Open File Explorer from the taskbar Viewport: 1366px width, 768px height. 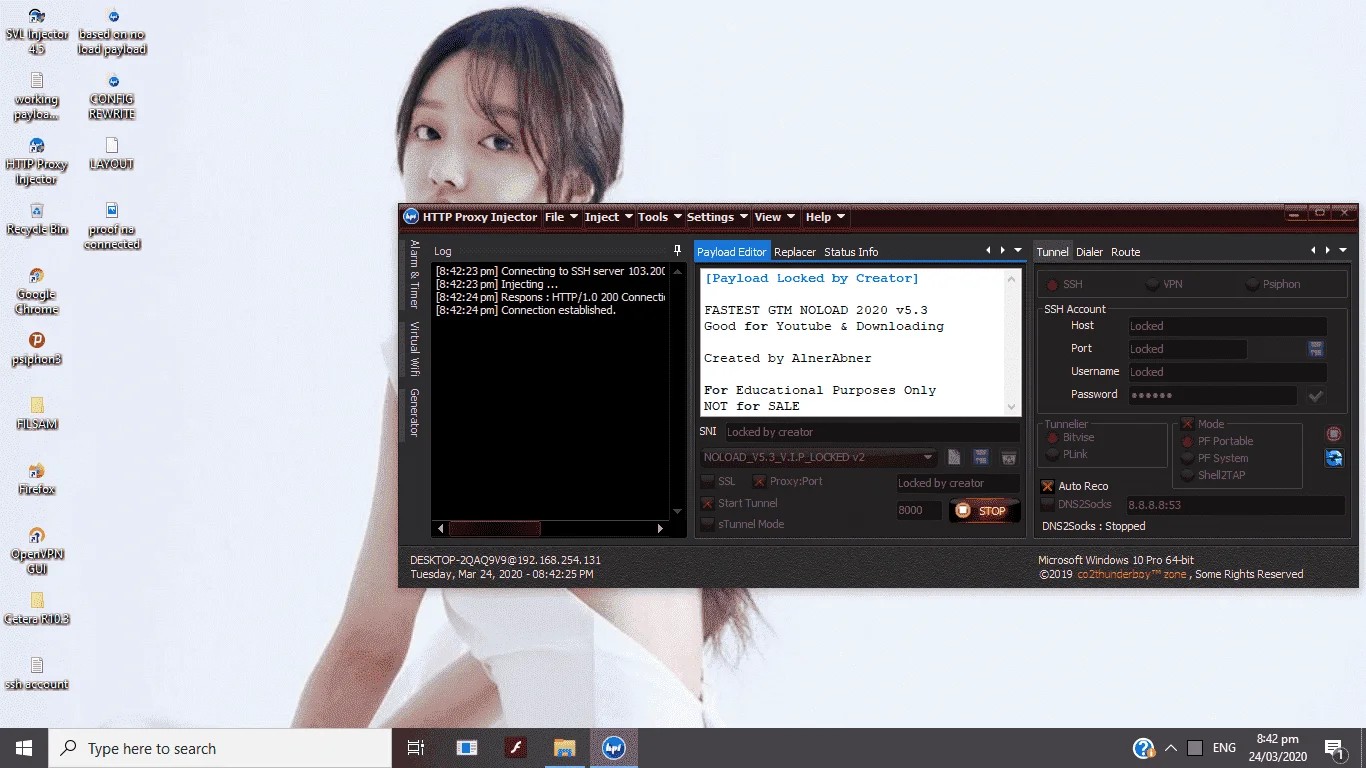(x=565, y=748)
